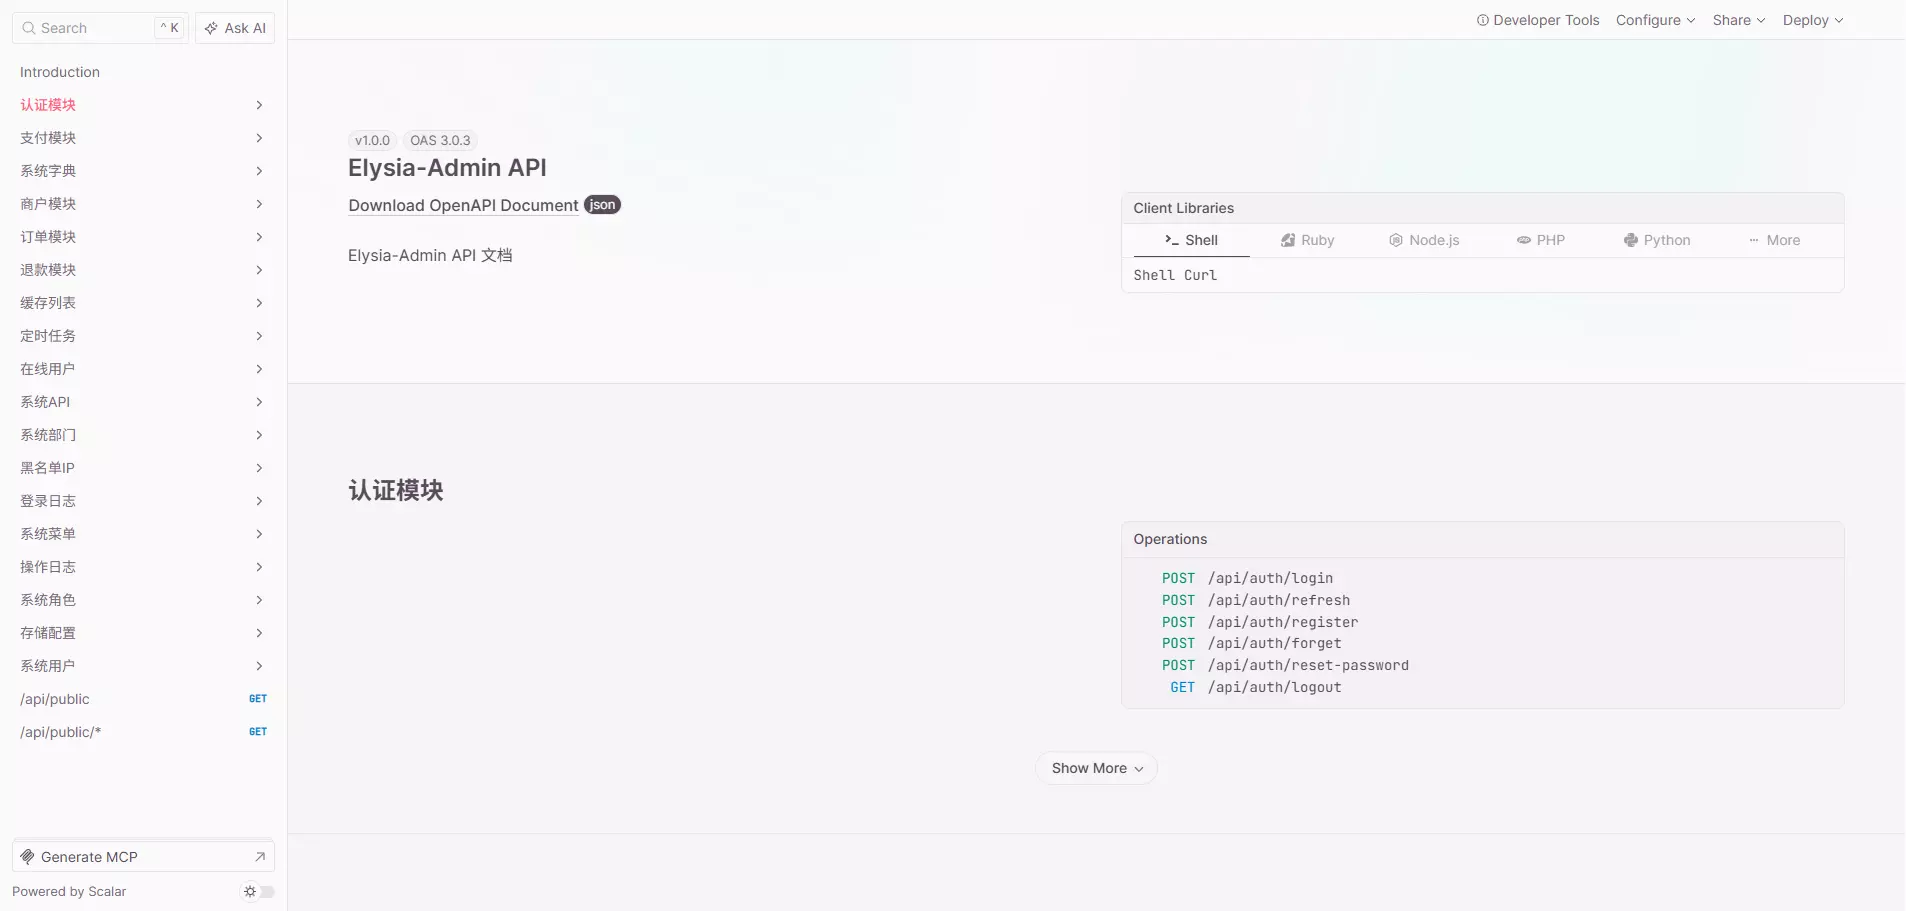This screenshot has width=1906, height=911.
Task: Click the More ellipsis icon
Action: tap(1754, 240)
